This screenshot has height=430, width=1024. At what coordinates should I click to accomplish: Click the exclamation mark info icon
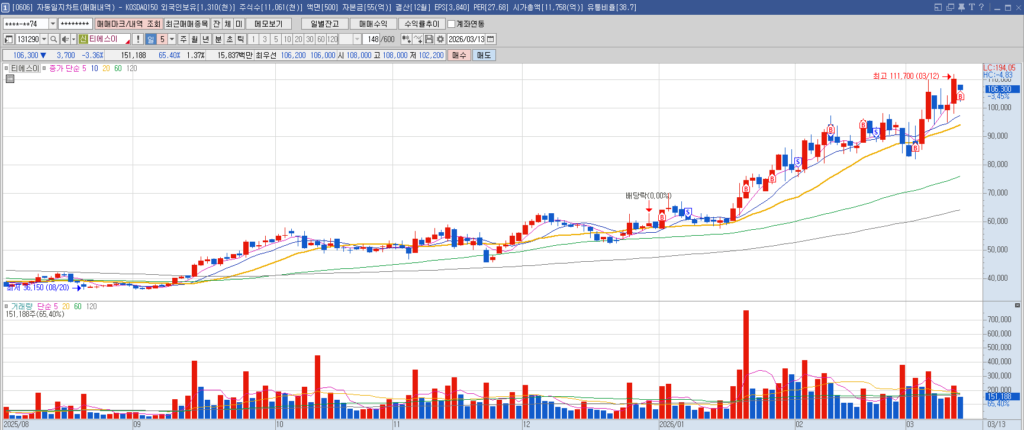tap(138, 39)
